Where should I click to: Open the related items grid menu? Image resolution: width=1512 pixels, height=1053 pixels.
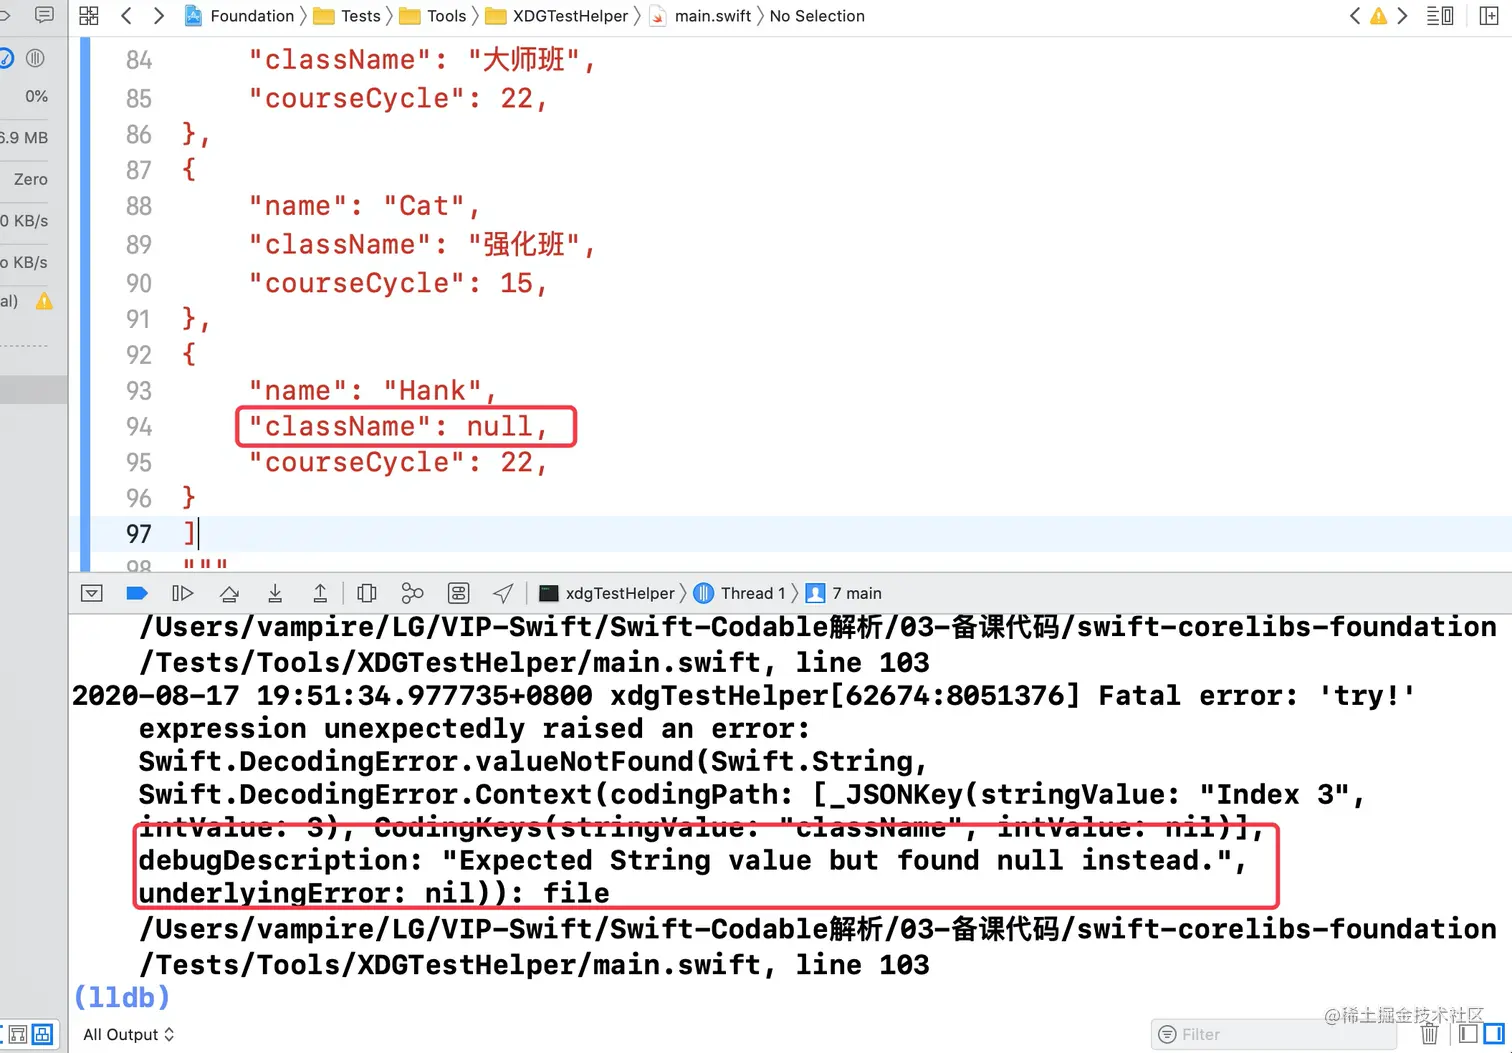pos(89,16)
